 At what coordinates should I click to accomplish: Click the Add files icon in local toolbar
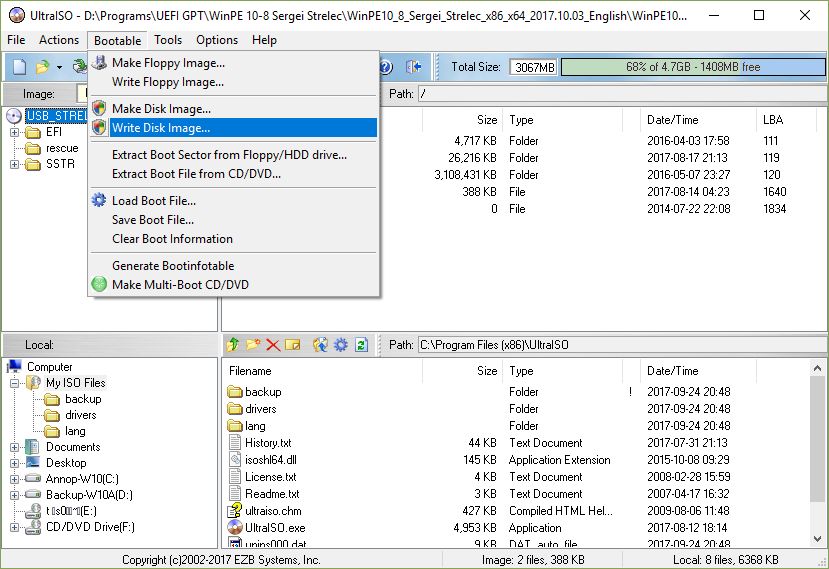pyautogui.click(x=320, y=345)
